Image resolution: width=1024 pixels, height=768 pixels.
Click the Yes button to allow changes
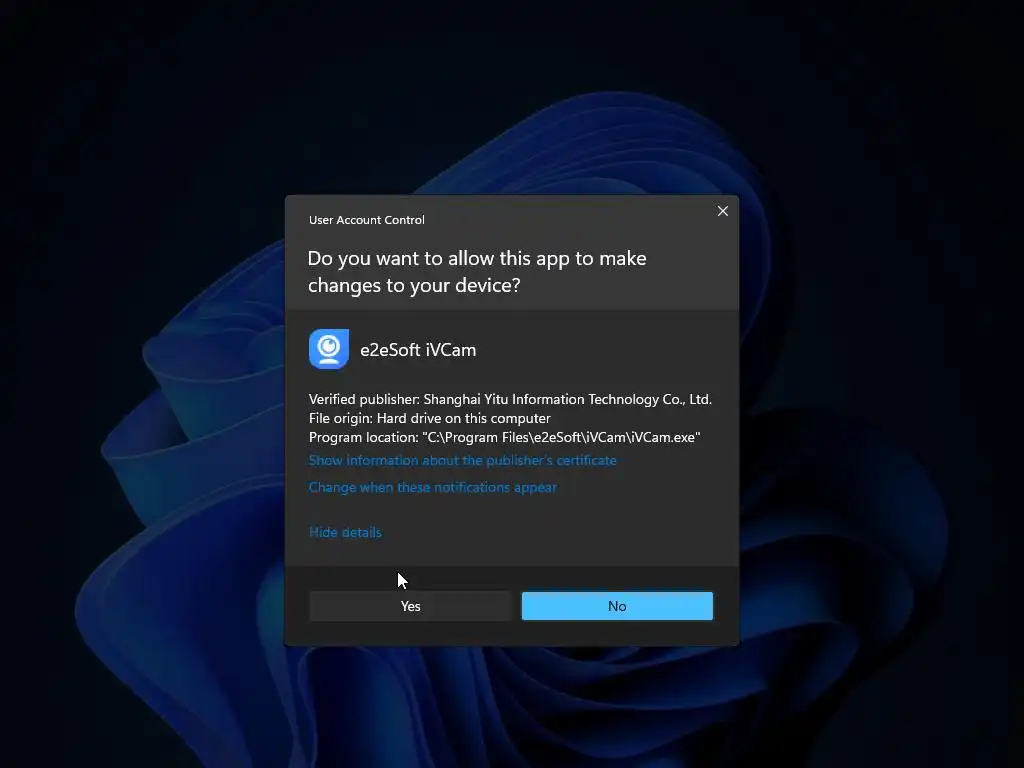[410, 606]
